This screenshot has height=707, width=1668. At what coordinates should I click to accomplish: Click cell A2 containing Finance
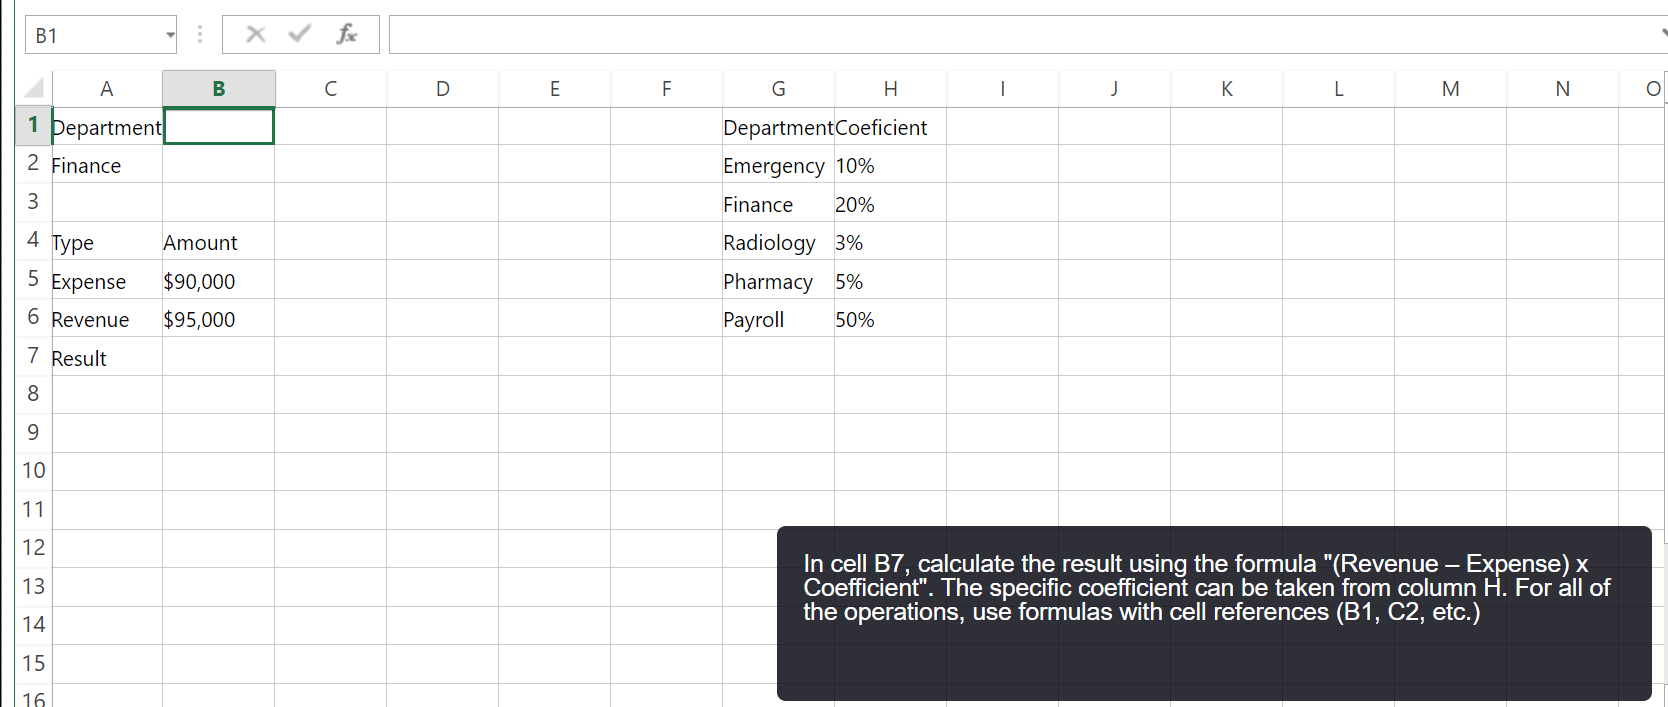[107, 165]
